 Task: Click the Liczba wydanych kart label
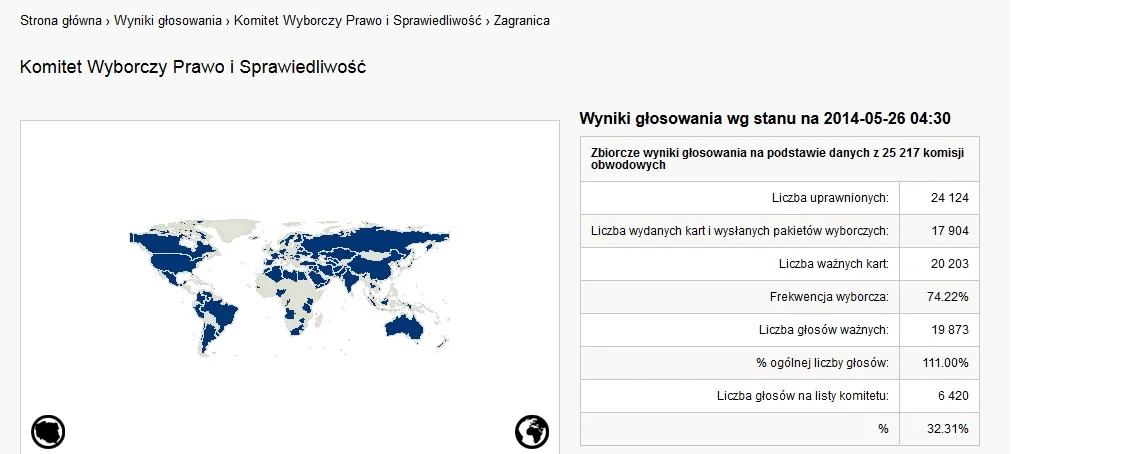pyautogui.click(x=740, y=231)
